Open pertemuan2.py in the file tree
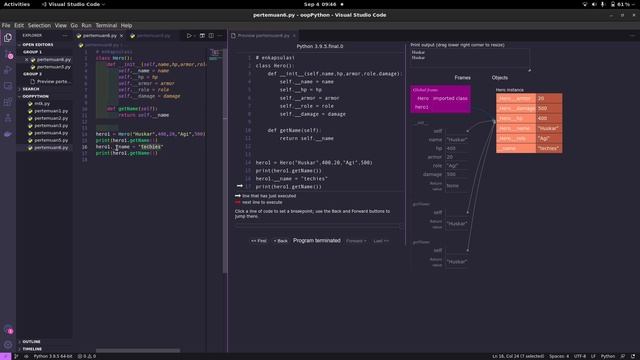This screenshot has height=360, width=640. [x=51, y=118]
